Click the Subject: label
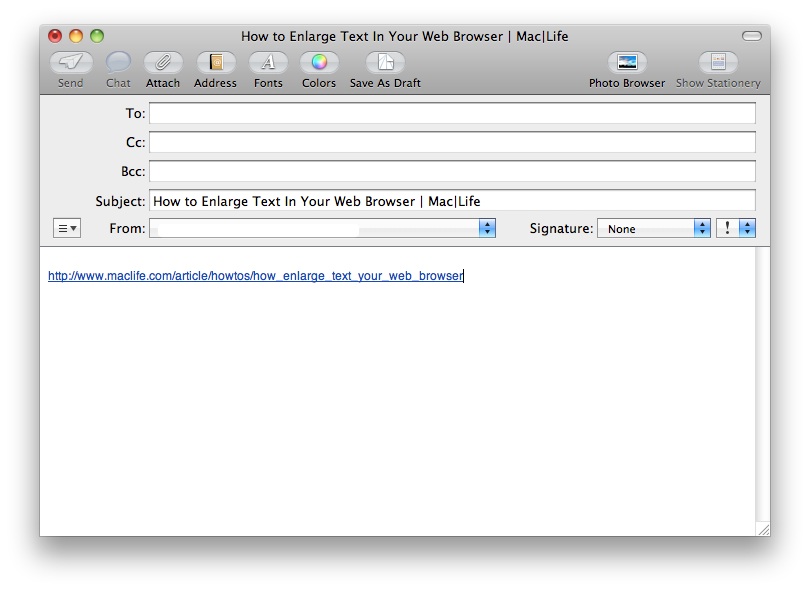810x591 pixels. pos(120,201)
